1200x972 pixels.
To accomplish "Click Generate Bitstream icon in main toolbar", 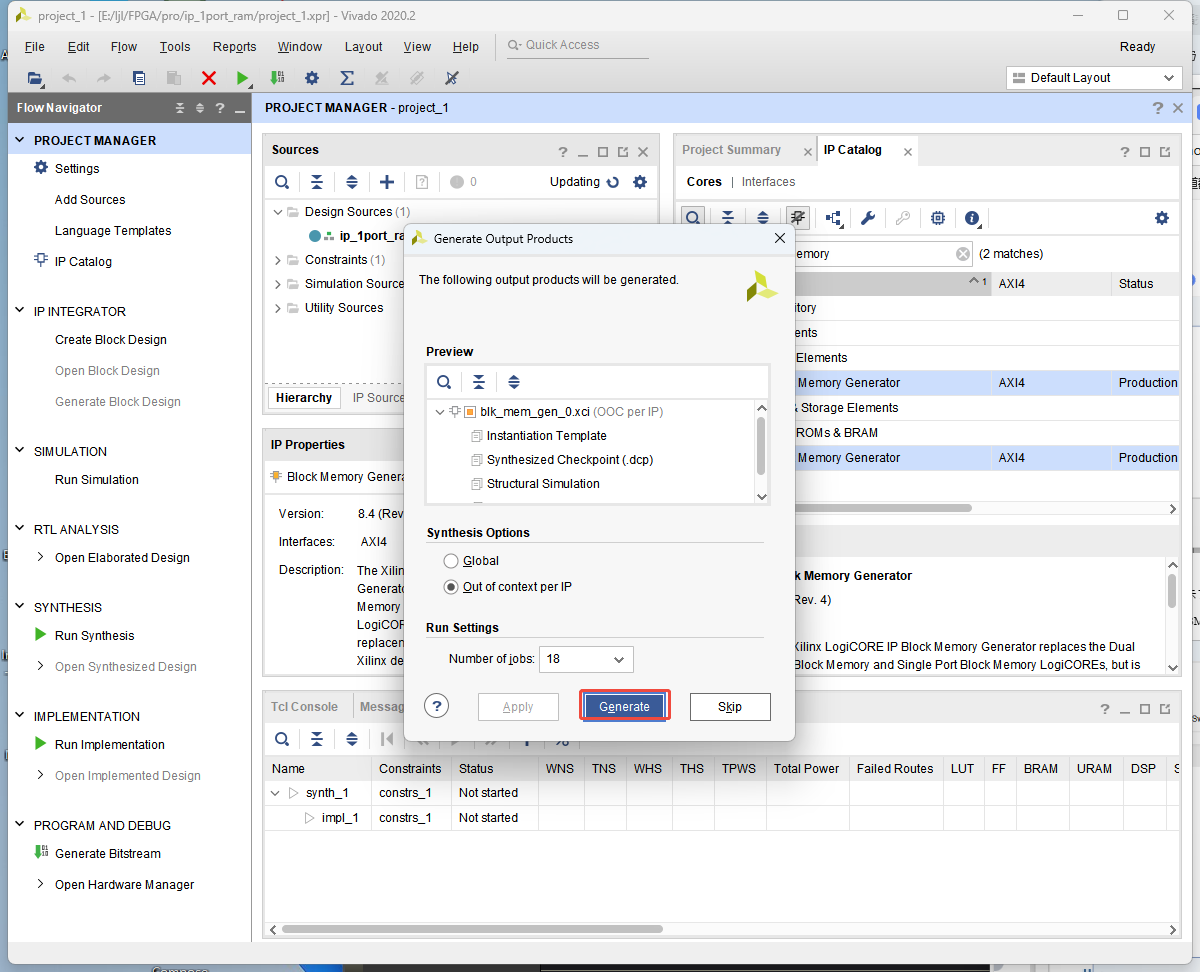I will [277, 78].
